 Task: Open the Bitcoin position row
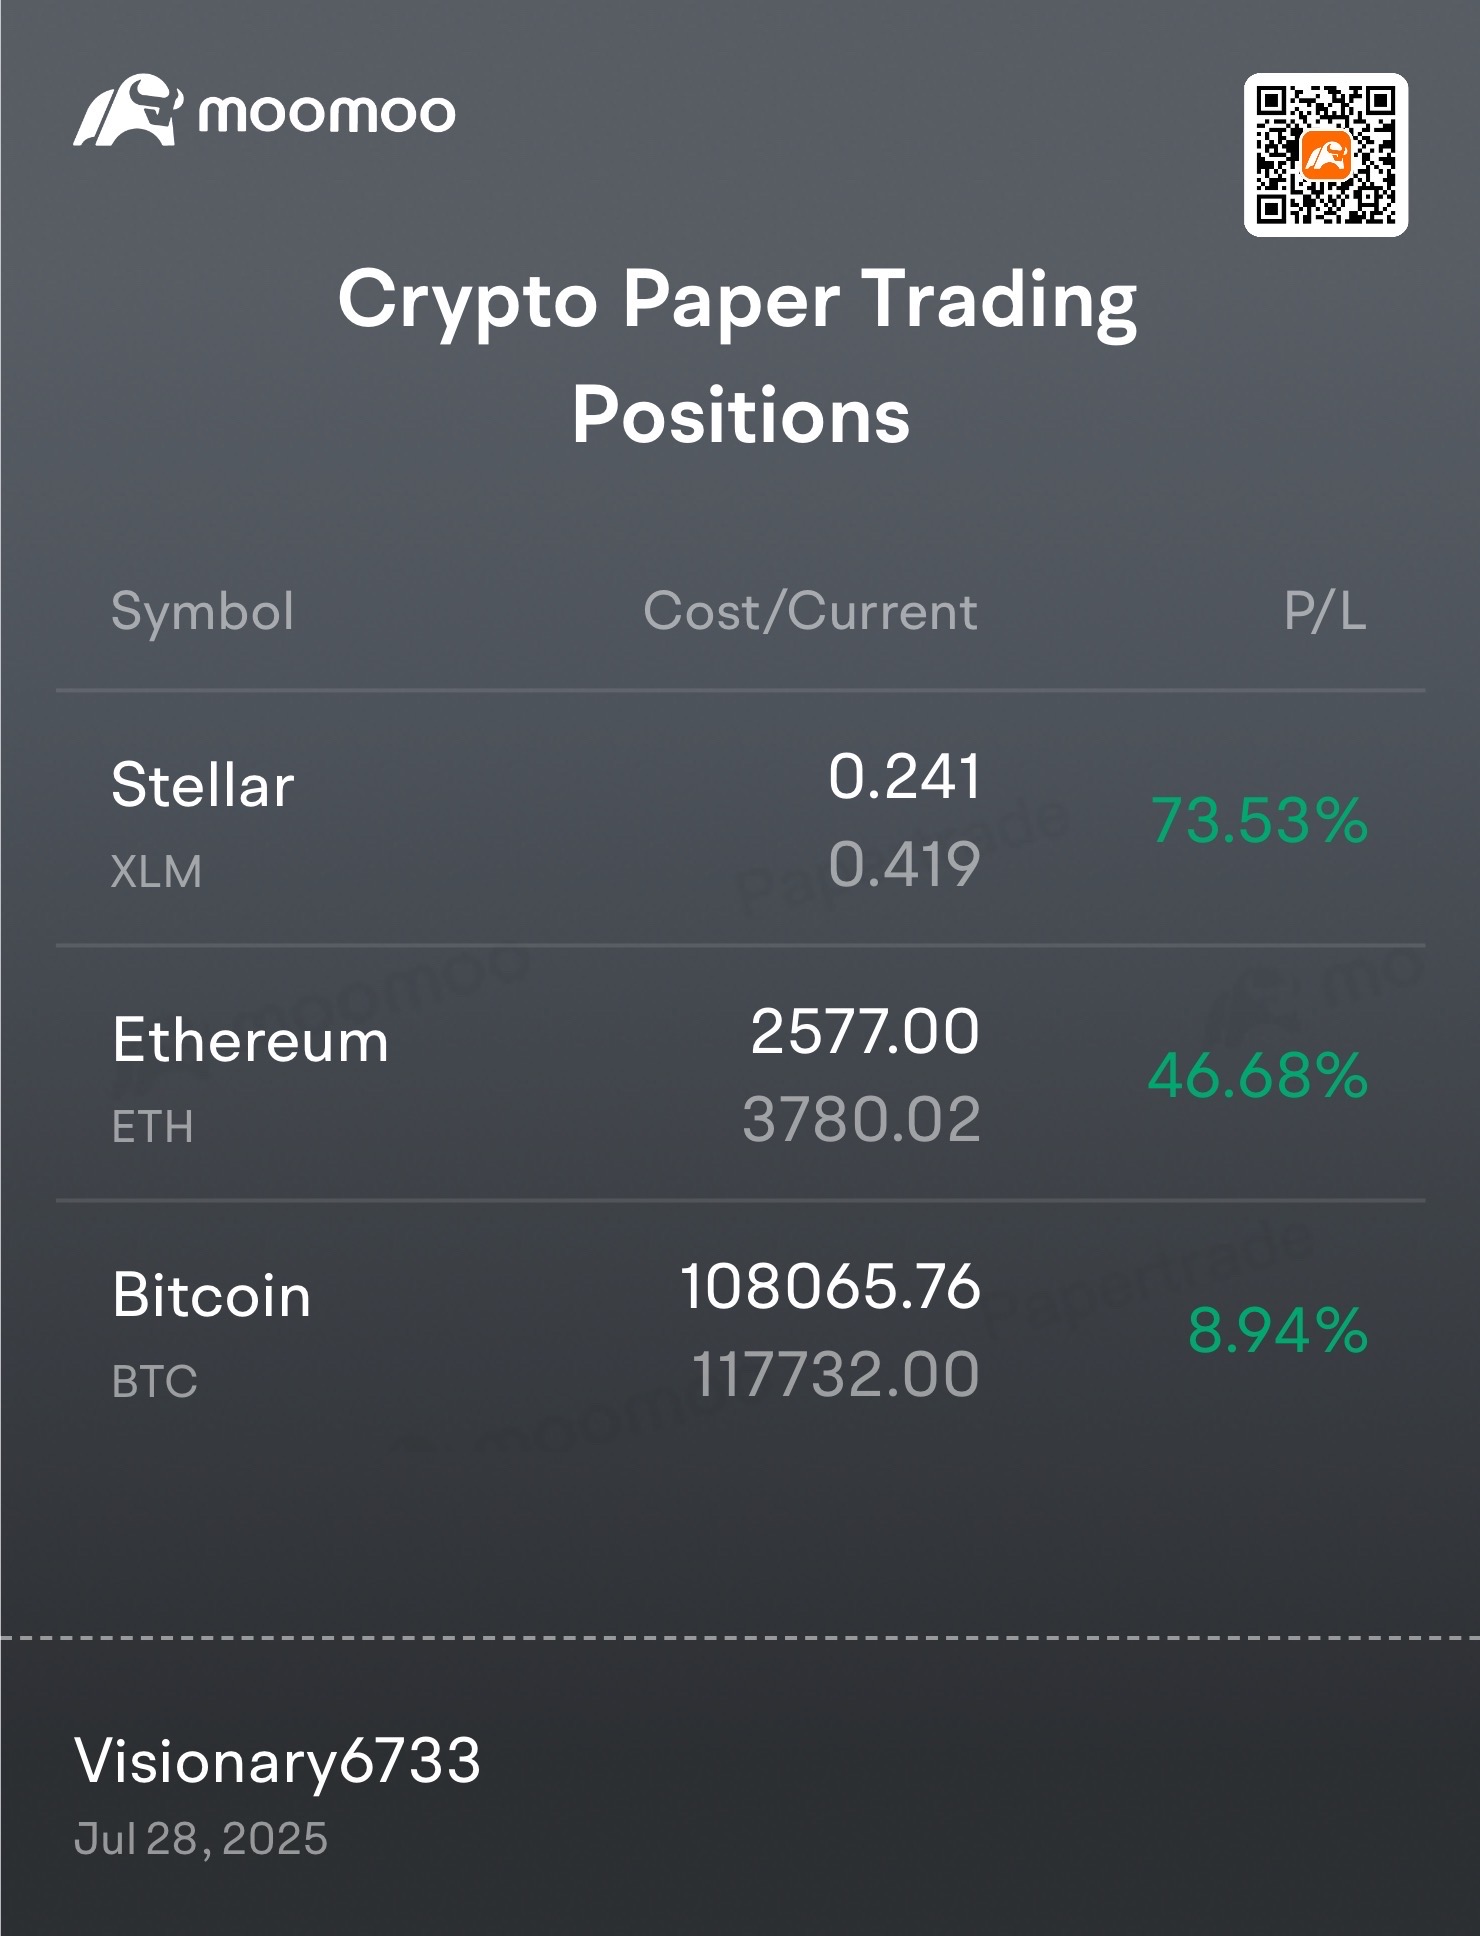pos(740,1330)
